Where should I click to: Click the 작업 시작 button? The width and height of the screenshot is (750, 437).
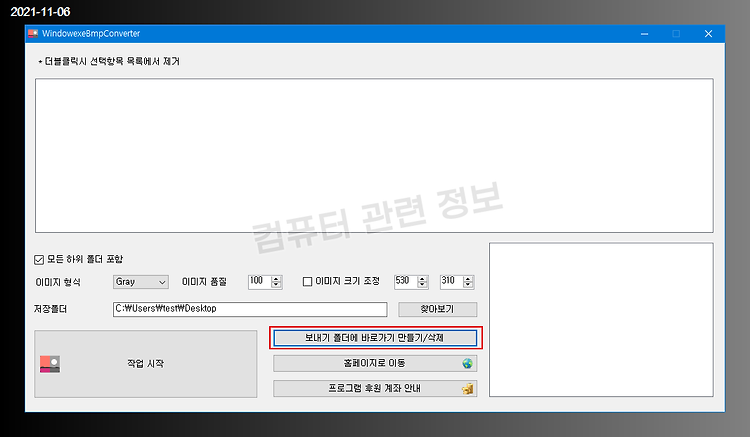coord(145,364)
